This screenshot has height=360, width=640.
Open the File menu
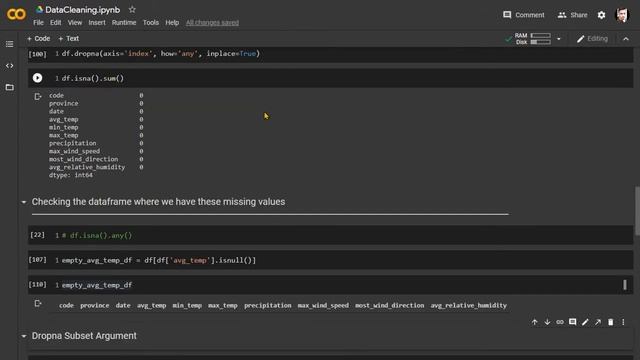pyautogui.click(x=38, y=22)
